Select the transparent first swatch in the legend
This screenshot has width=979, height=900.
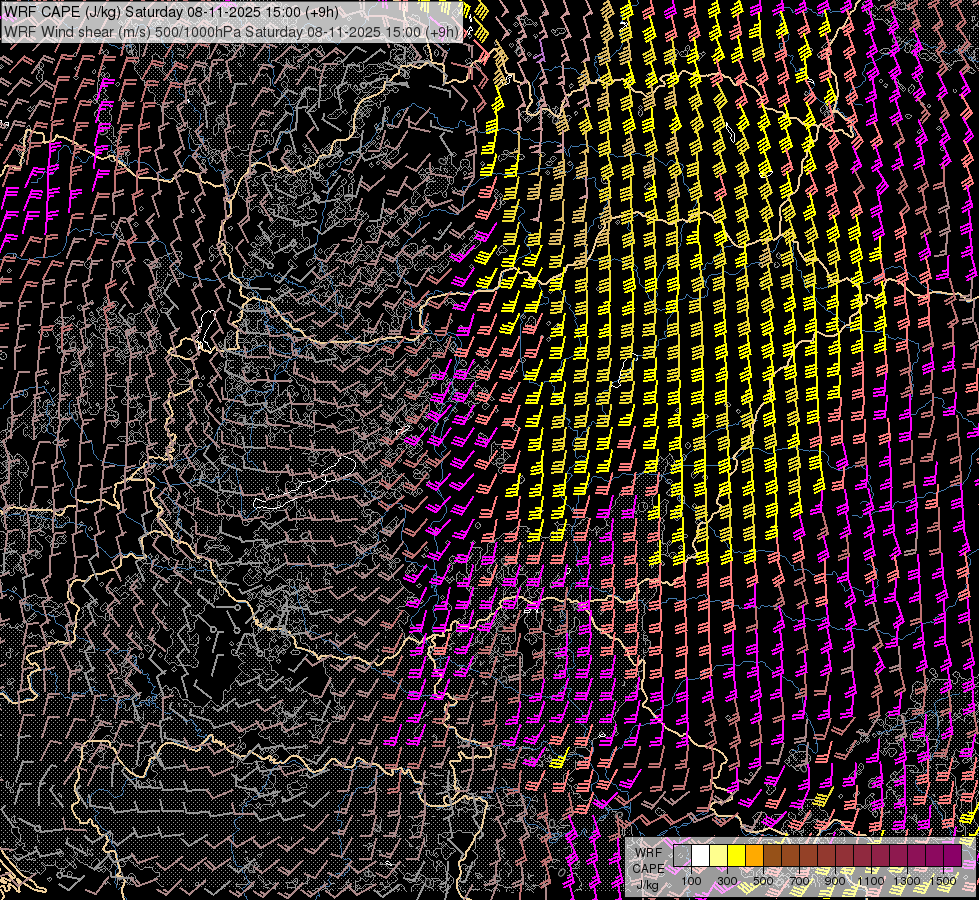(x=682, y=856)
